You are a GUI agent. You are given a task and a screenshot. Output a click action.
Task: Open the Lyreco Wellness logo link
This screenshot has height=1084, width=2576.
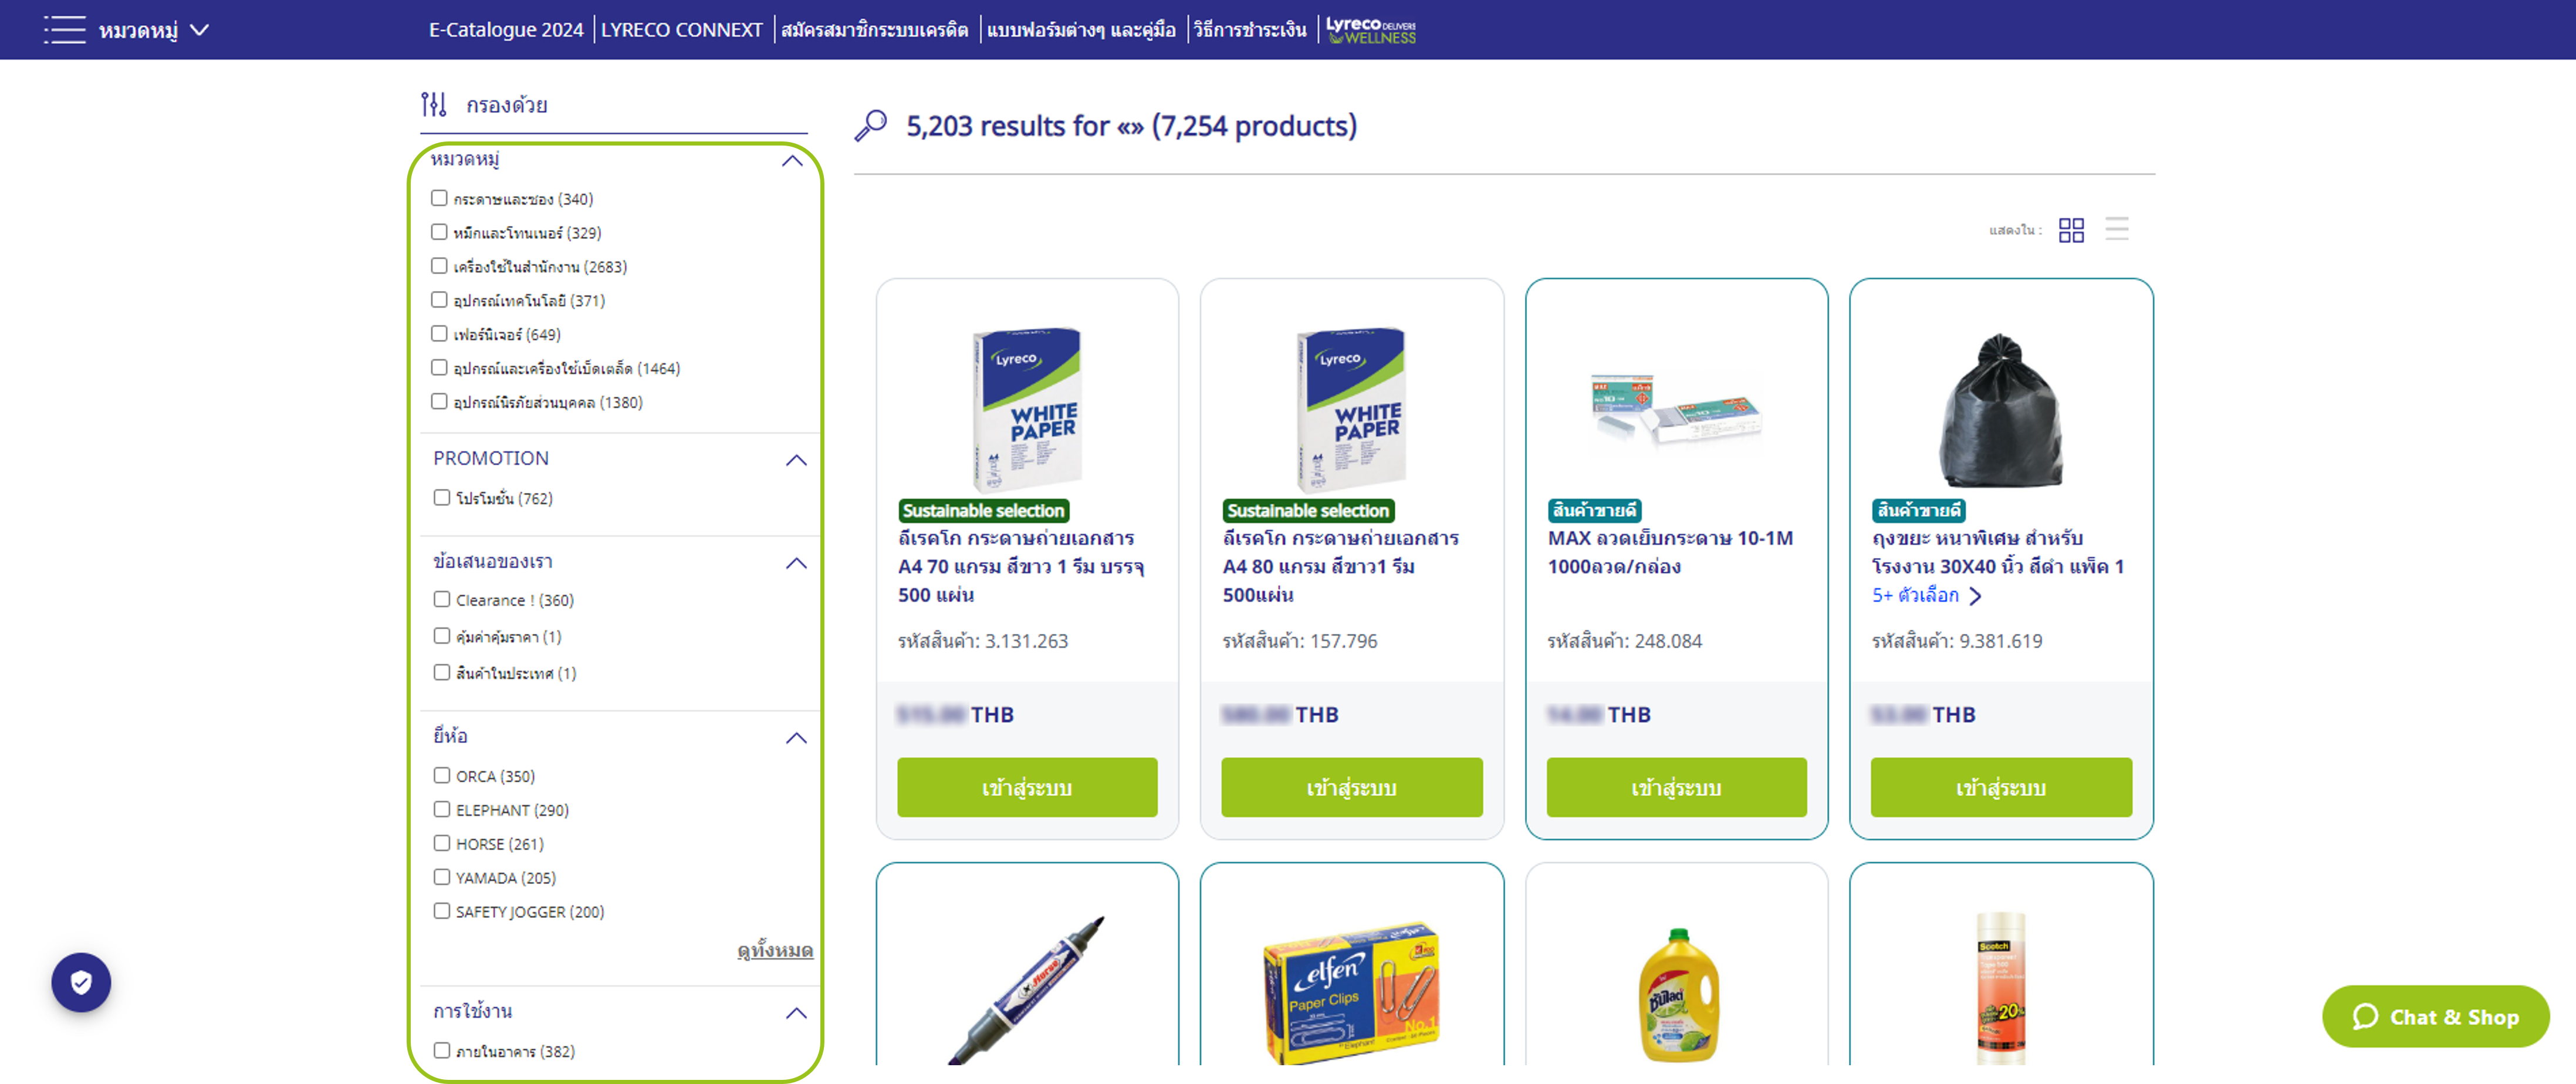pos(1370,30)
